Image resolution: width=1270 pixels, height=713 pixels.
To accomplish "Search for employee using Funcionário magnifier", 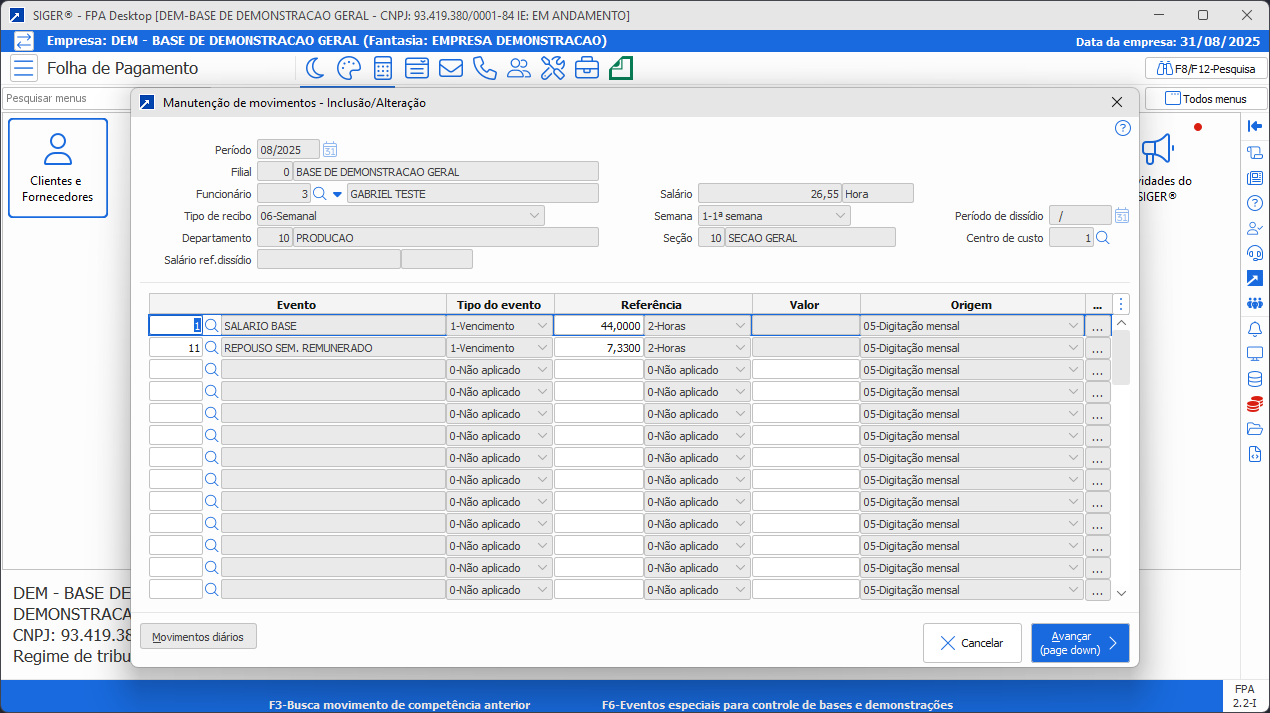I will tap(319, 194).
